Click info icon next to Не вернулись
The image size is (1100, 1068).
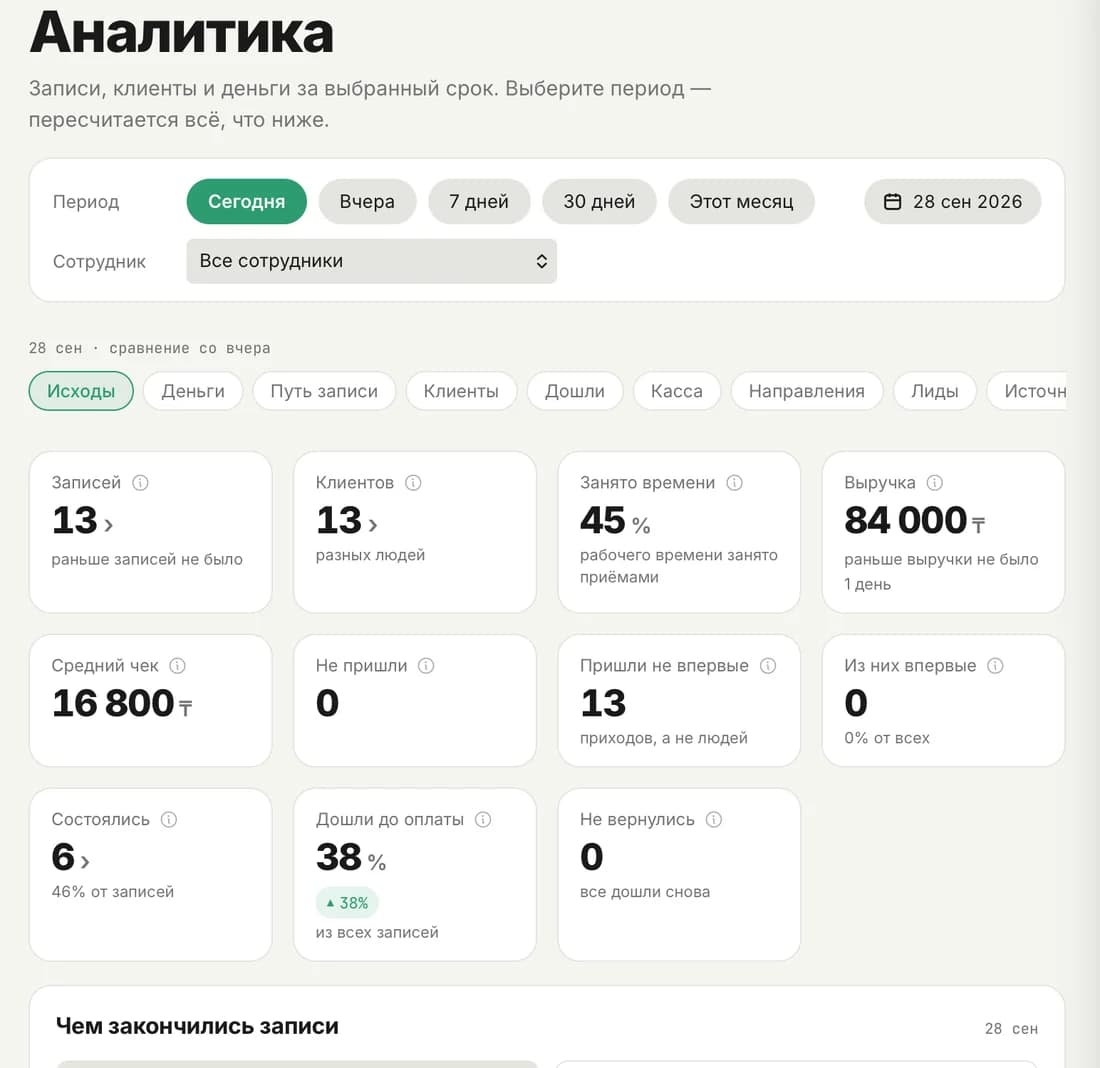713,820
